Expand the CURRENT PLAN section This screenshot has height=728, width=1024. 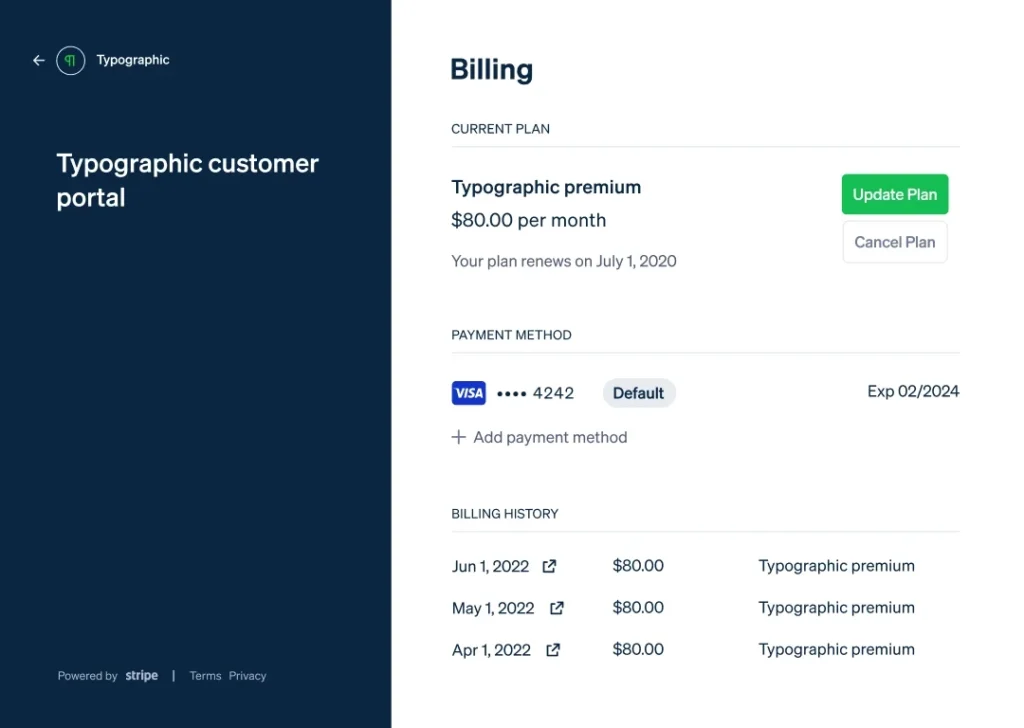click(x=500, y=128)
